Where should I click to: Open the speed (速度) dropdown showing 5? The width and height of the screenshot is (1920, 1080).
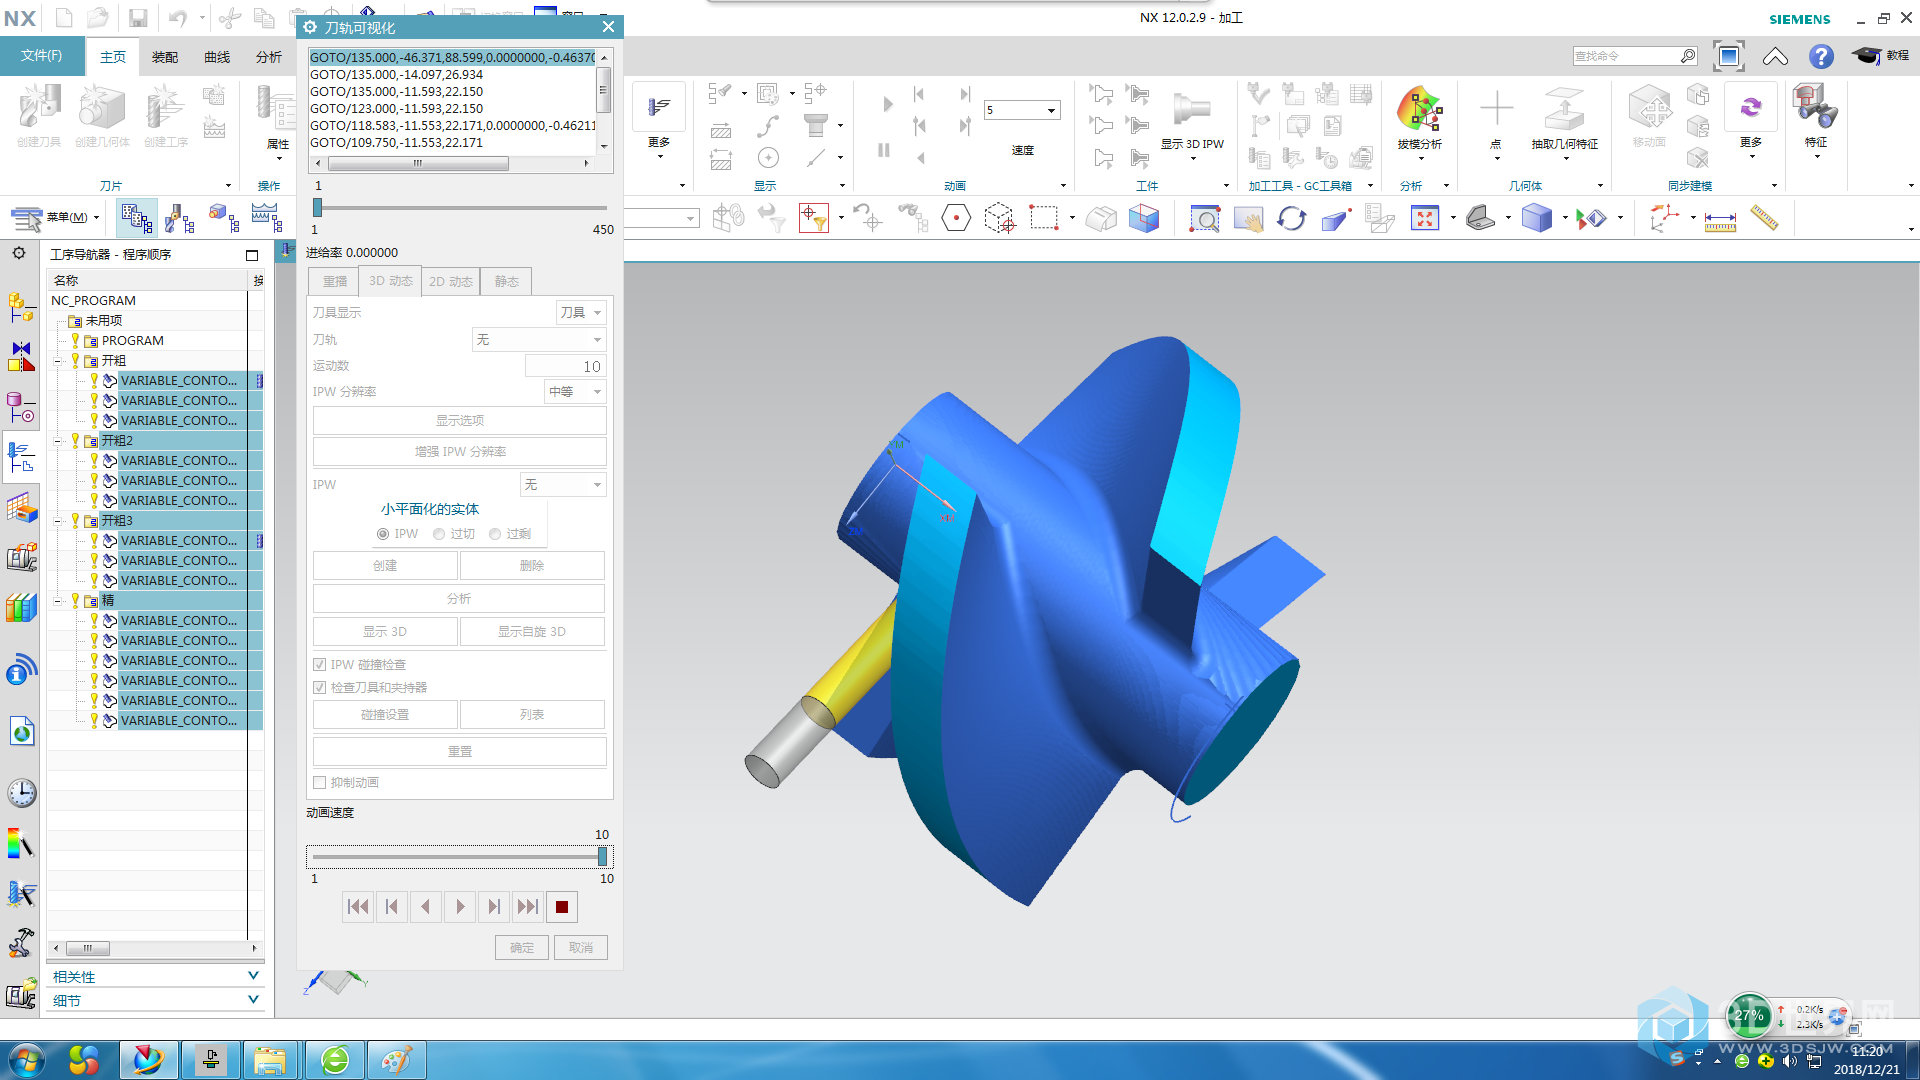1021,110
